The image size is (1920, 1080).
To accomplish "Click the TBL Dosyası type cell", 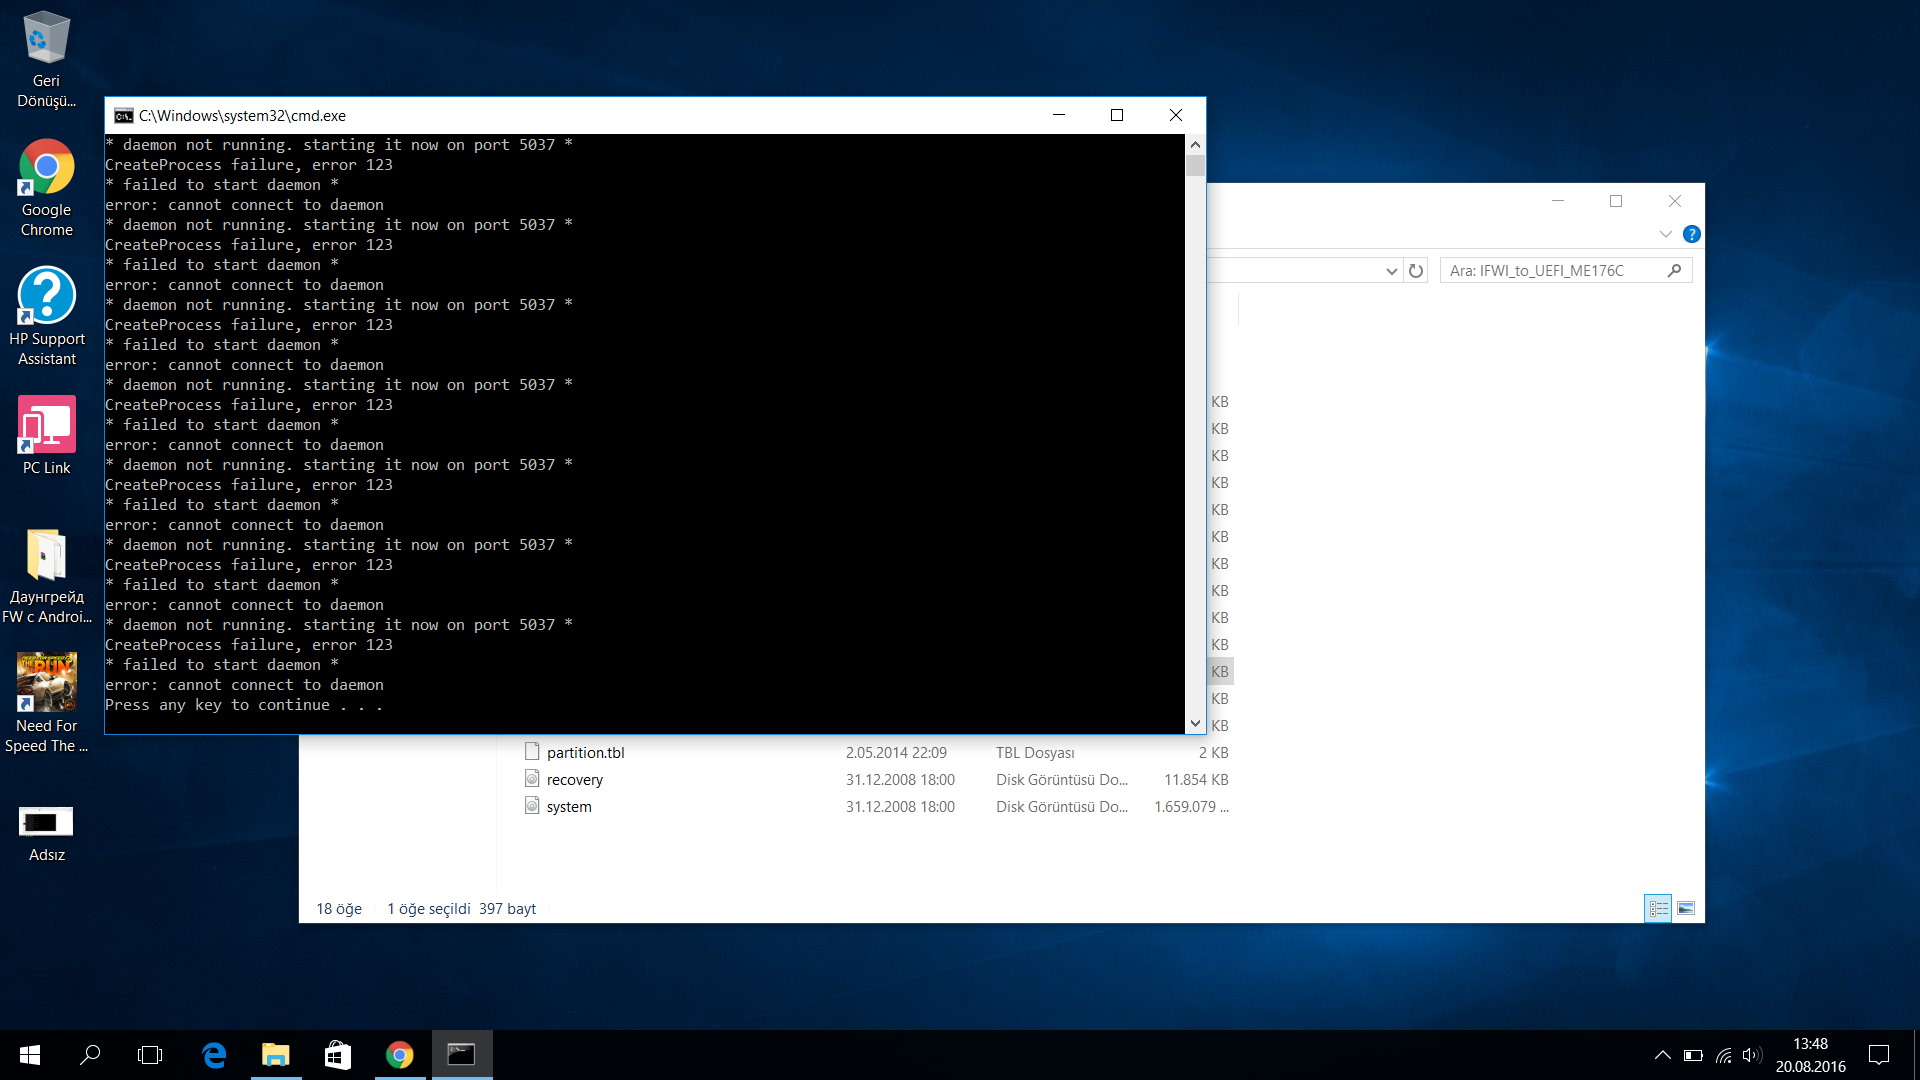I will (x=1035, y=753).
